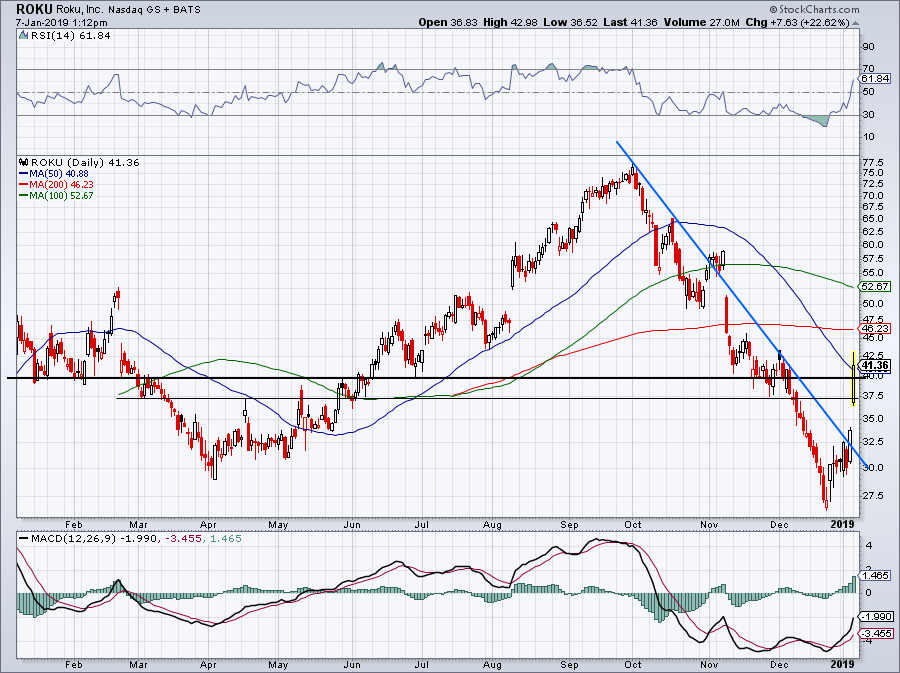Click the 30 oversold level on RSI axis
The image size is (900, 673).
[x=868, y=115]
